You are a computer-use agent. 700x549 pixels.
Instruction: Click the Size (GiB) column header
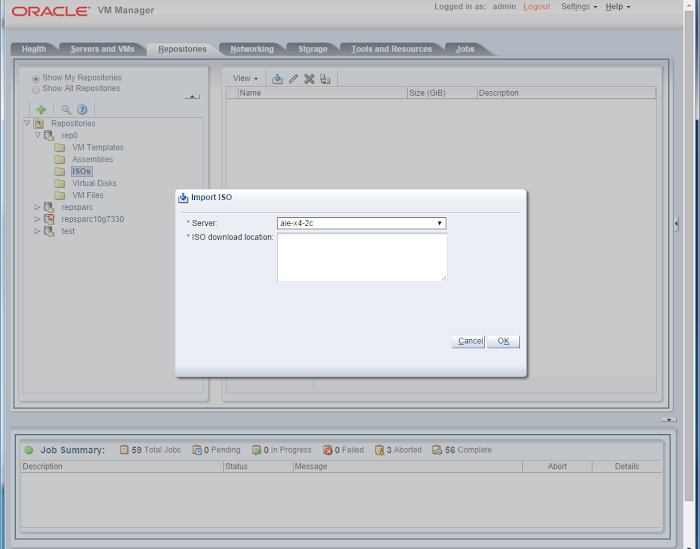pos(442,93)
